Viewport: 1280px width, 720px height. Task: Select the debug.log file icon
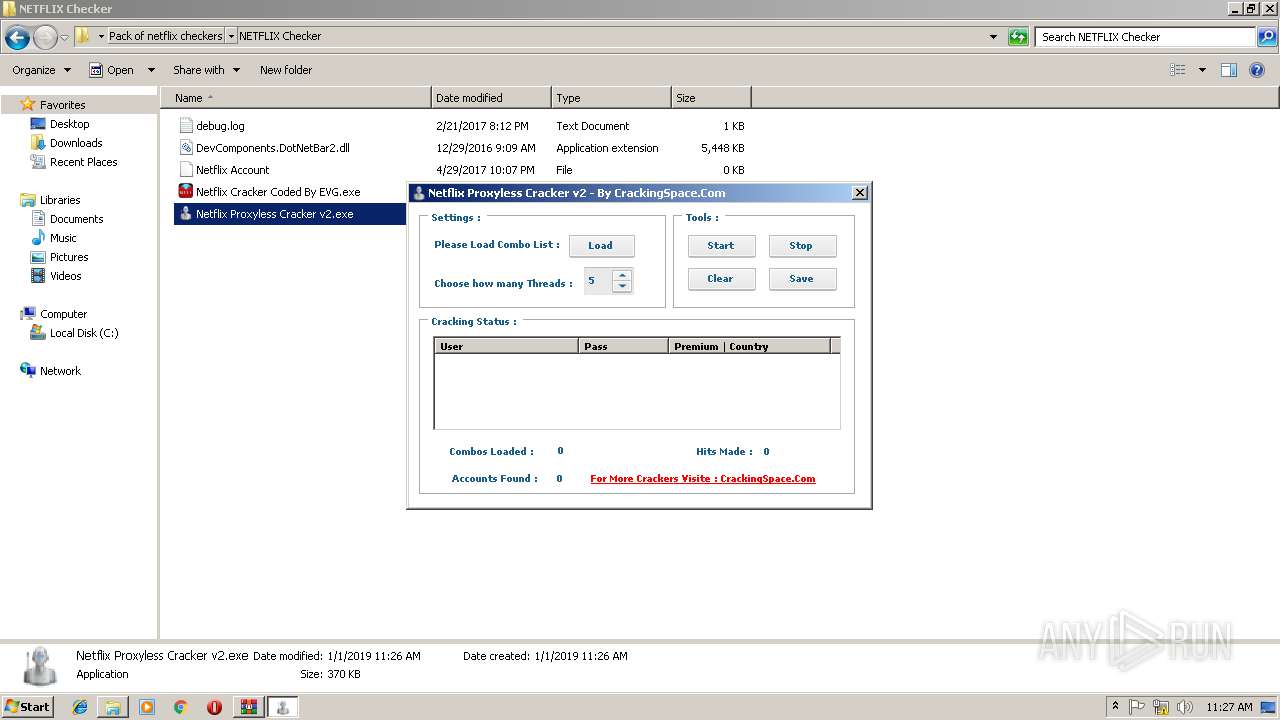coord(185,126)
